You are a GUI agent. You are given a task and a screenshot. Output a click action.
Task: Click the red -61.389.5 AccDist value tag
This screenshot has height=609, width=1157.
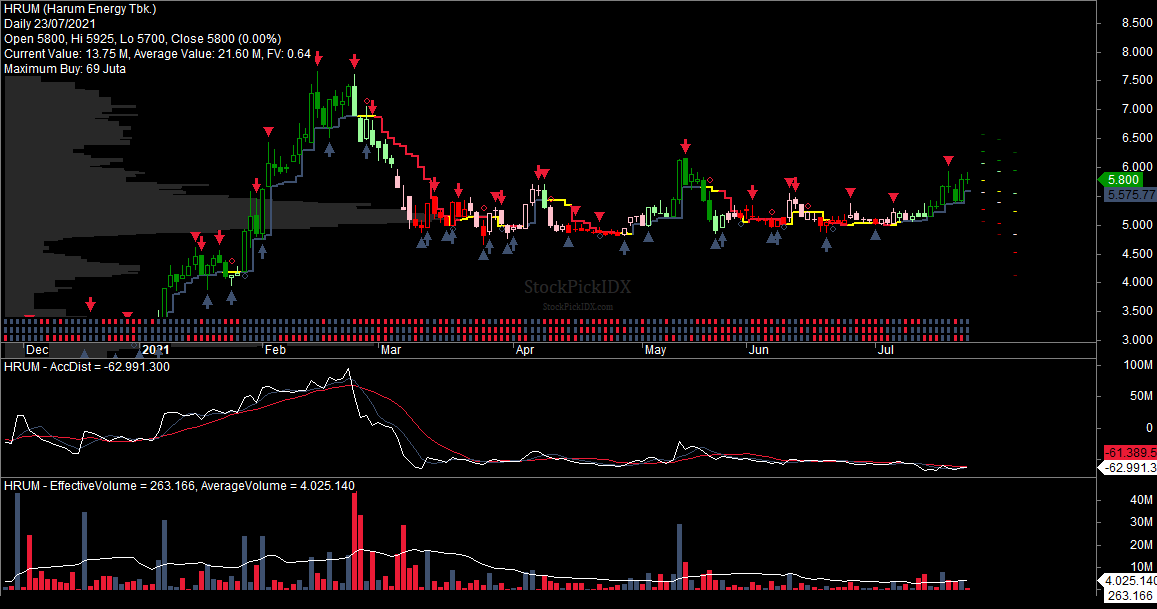1130,453
